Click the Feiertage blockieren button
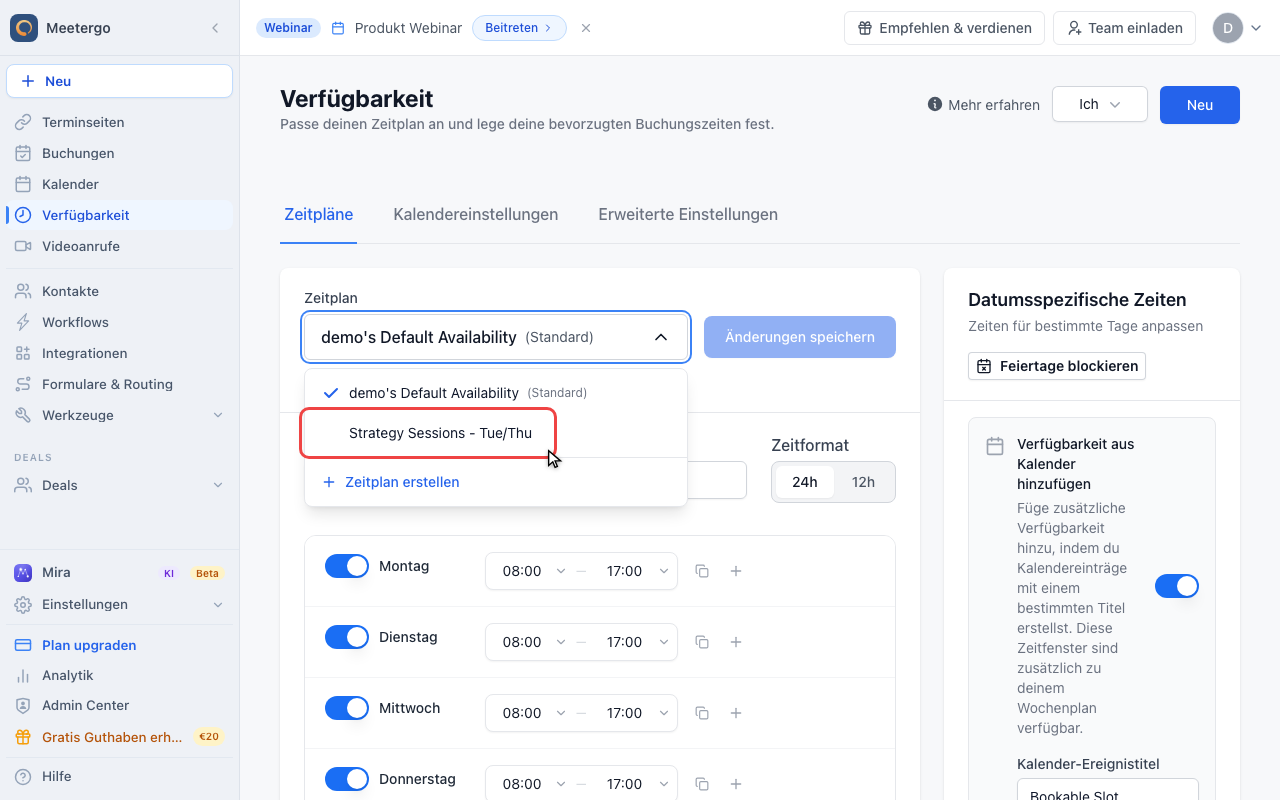 point(1057,366)
